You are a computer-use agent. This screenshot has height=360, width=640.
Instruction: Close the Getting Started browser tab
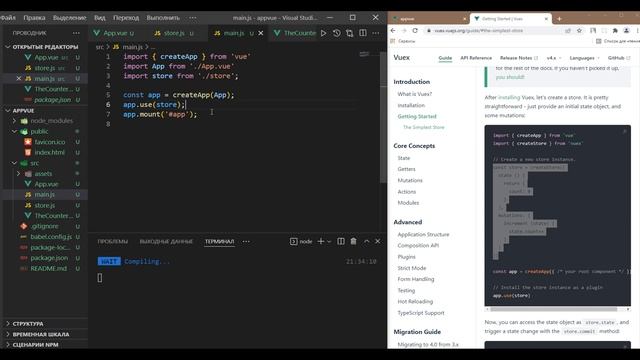point(546,19)
